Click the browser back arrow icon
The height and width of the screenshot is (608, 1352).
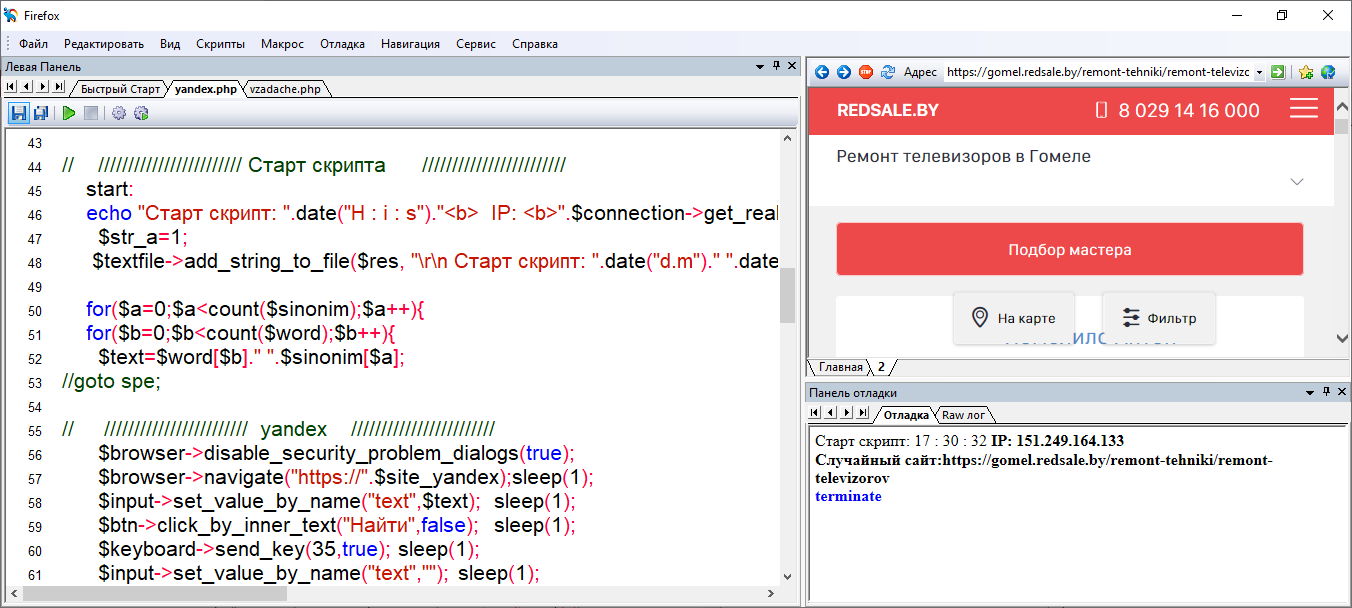[822, 72]
